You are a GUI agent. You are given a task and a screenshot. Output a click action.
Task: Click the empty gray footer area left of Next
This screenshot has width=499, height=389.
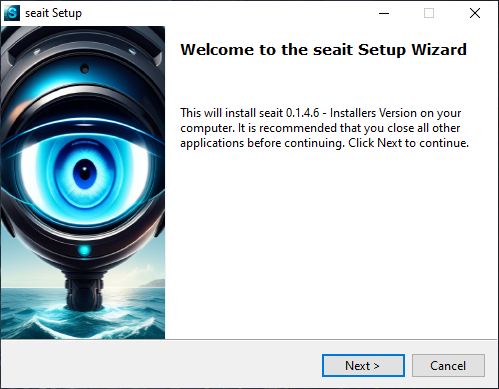(161, 364)
